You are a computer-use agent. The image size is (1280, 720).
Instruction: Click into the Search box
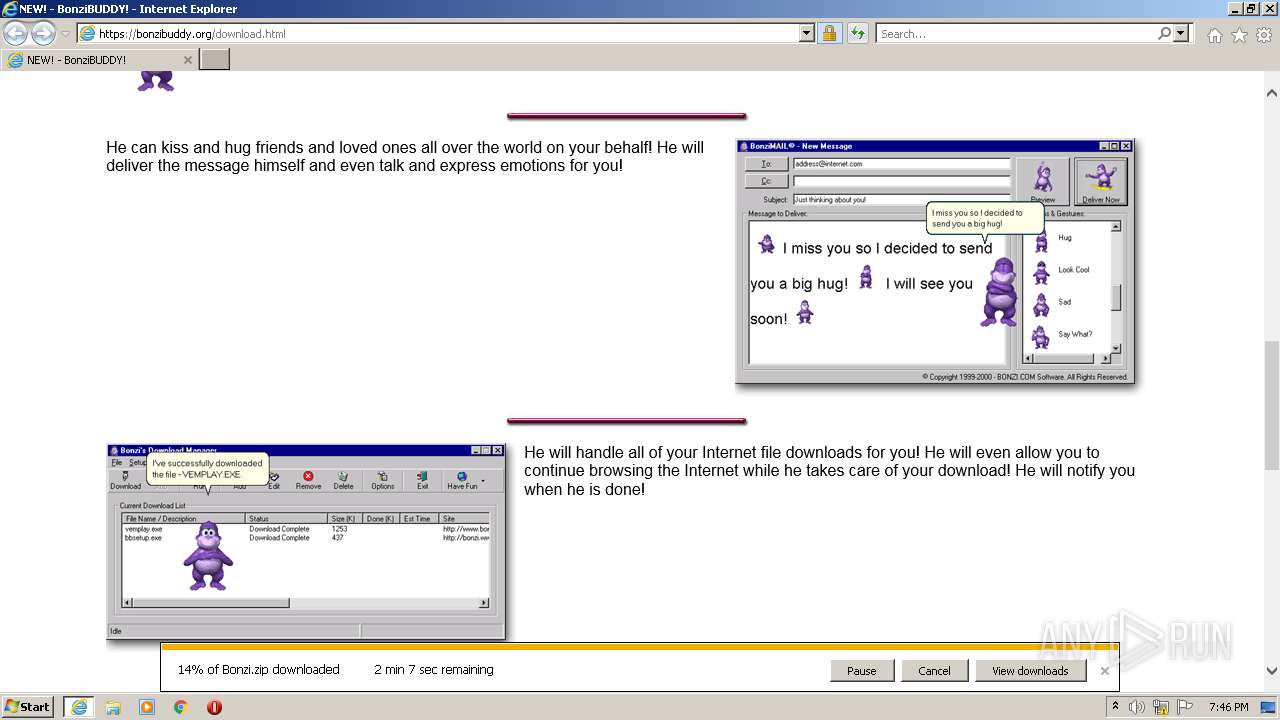[1015, 33]
